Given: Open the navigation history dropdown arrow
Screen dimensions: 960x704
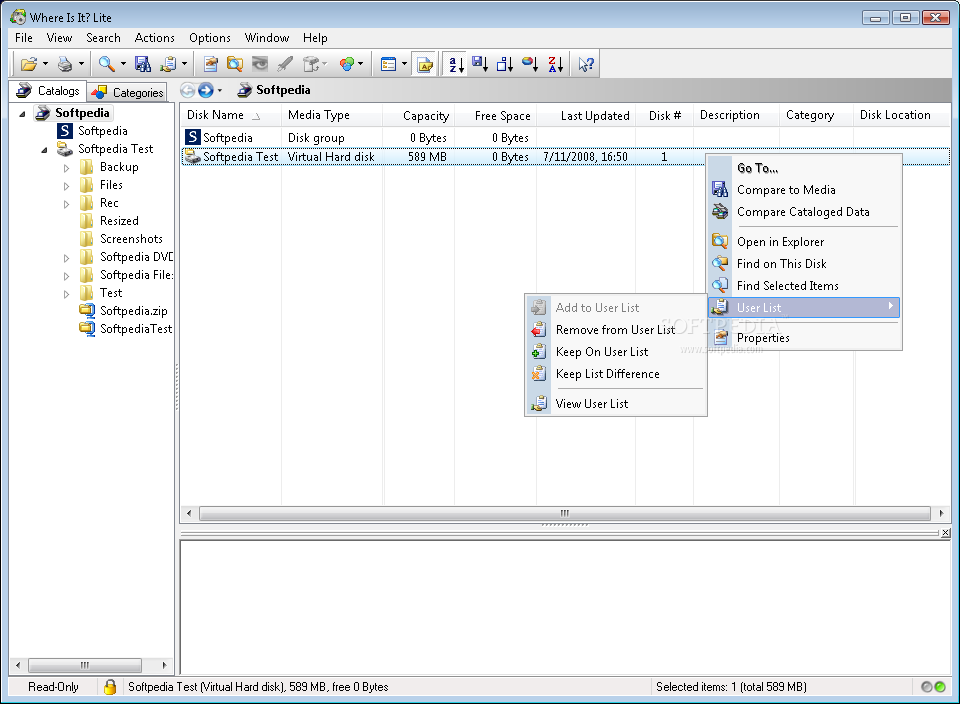Looking at the screenshot, I should (220, 91).
